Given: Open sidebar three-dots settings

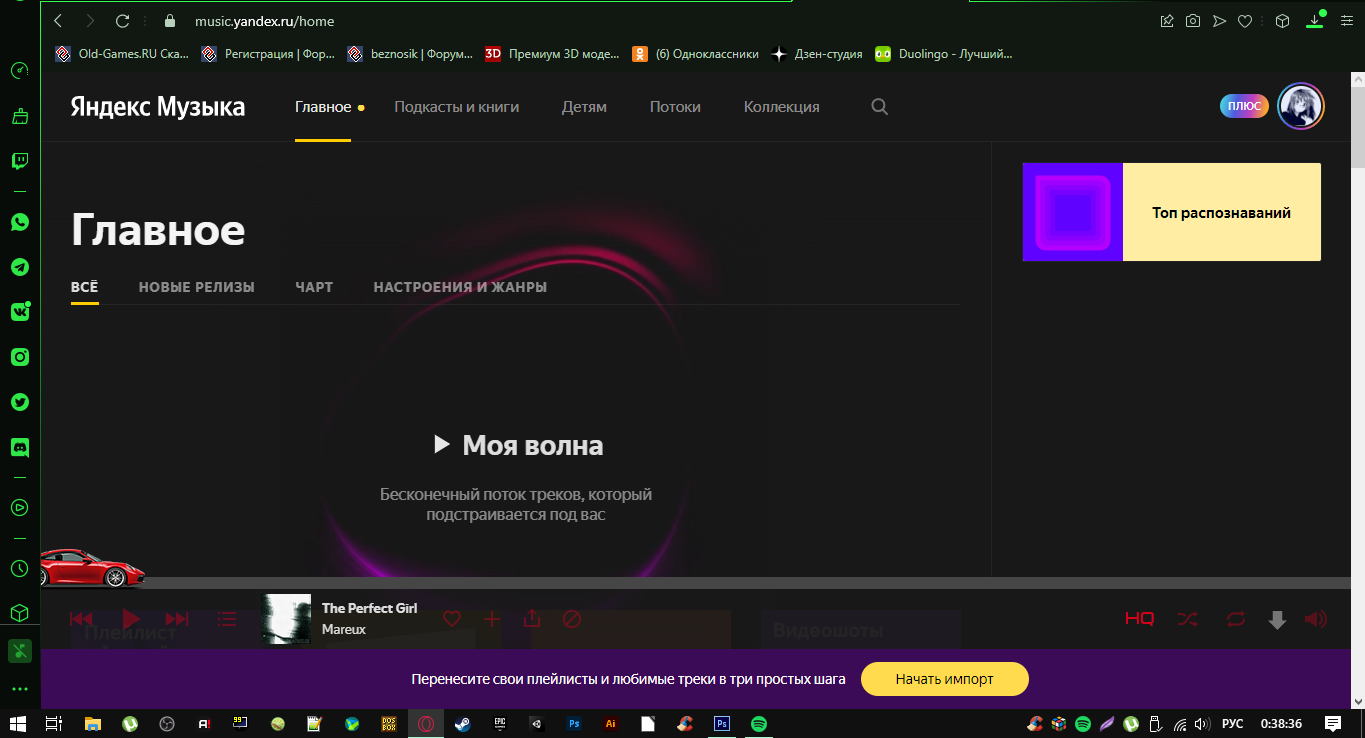Looking at the screenshot, I should [x=20, y=689].
